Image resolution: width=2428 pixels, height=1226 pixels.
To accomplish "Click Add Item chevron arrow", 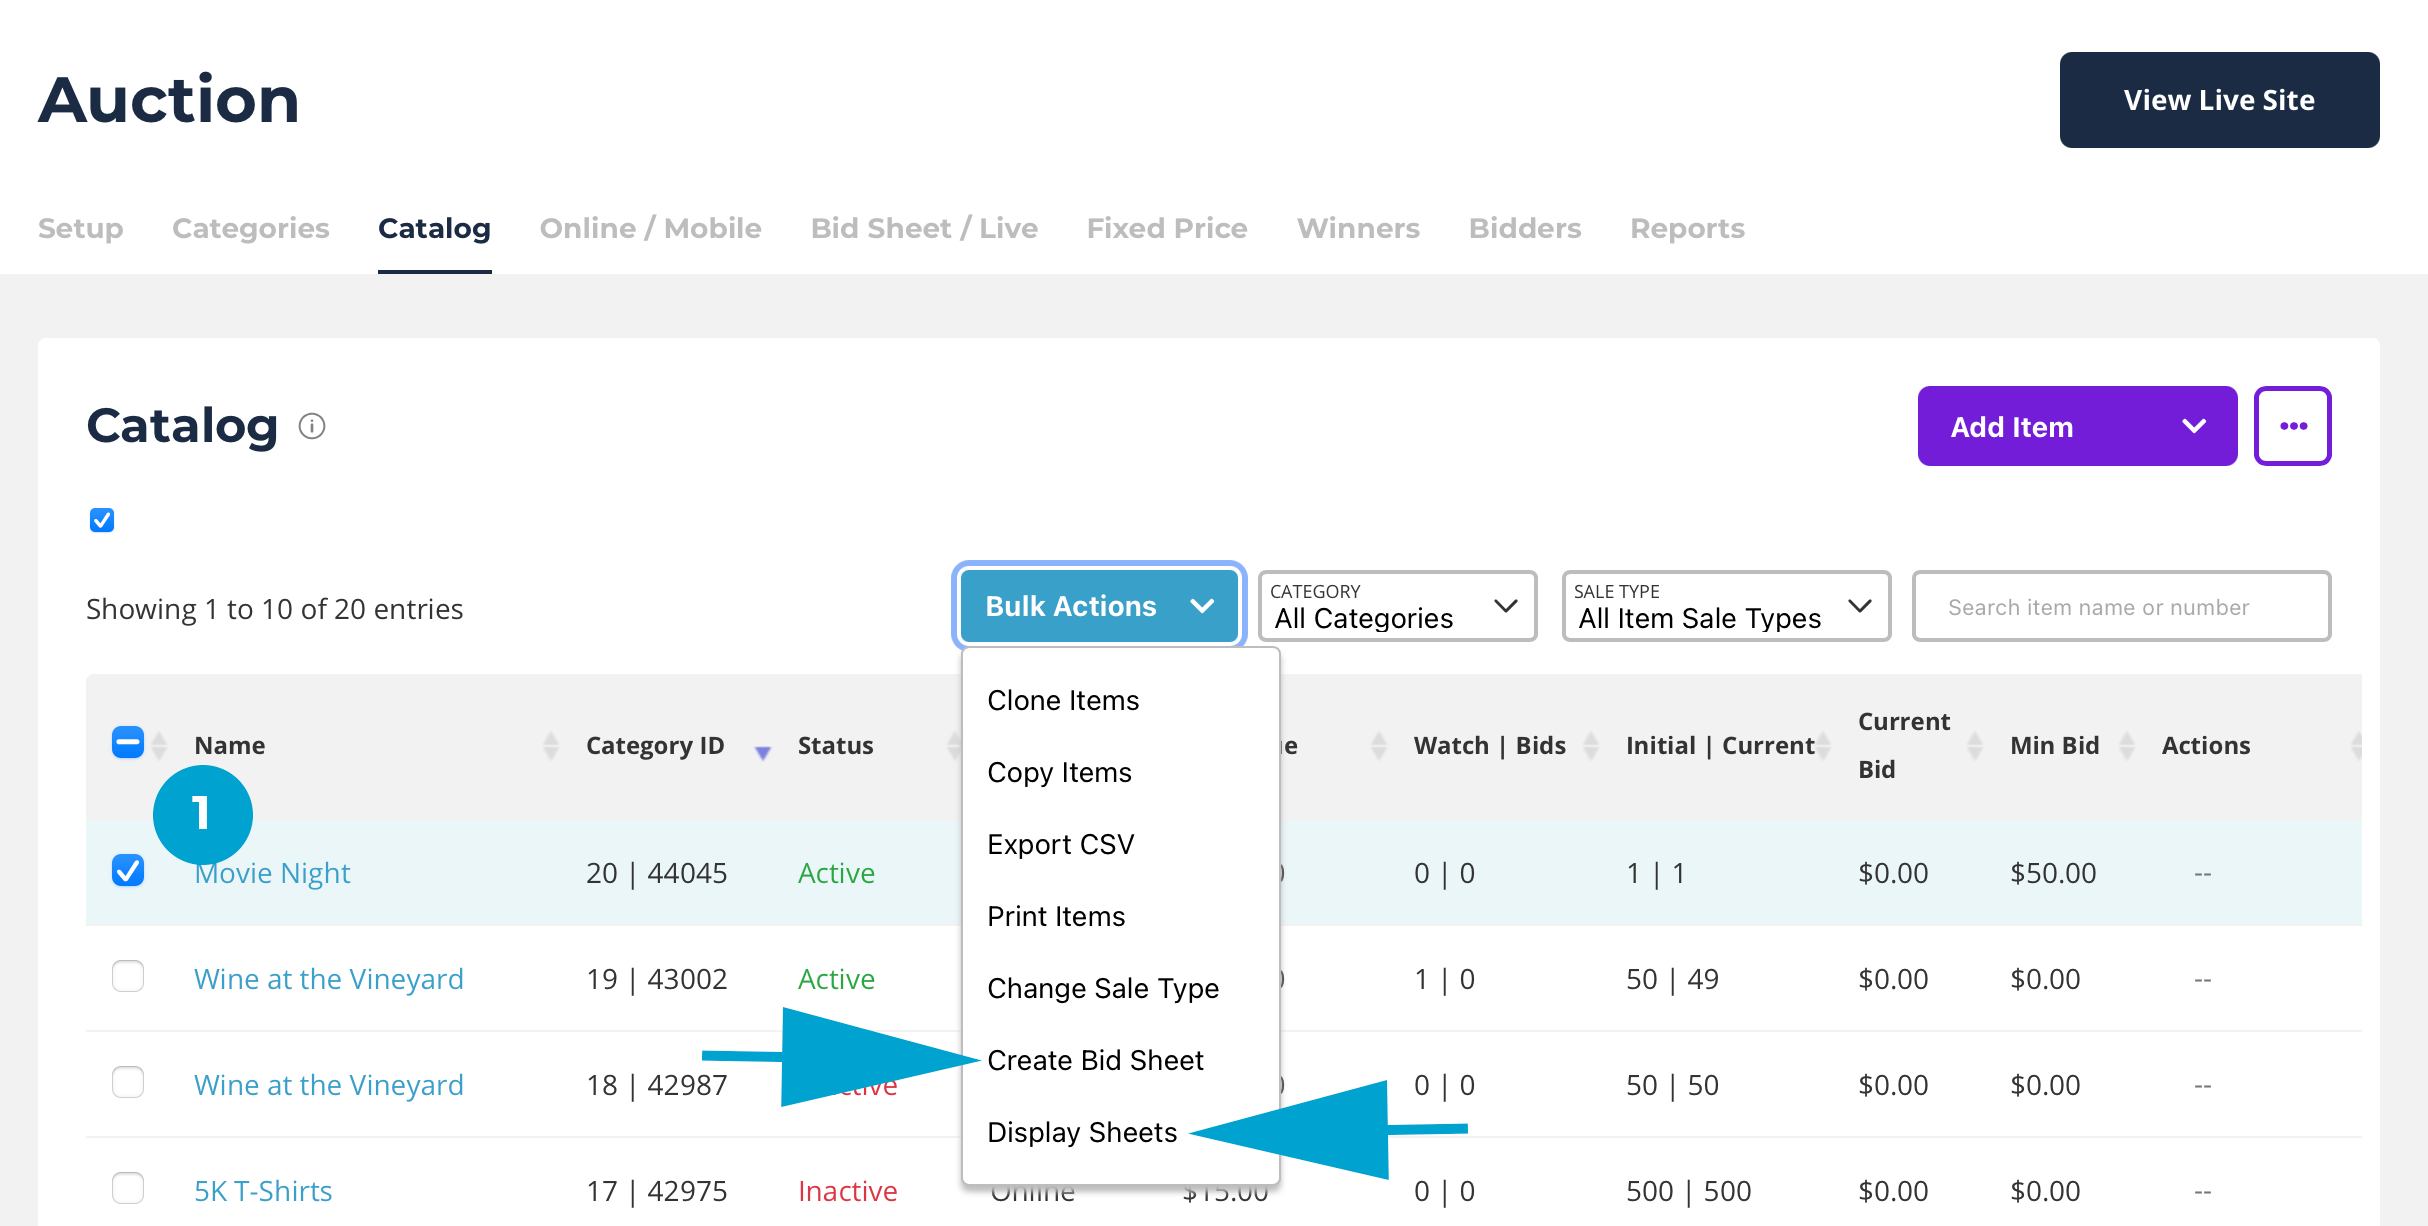I will (2194, 427).
